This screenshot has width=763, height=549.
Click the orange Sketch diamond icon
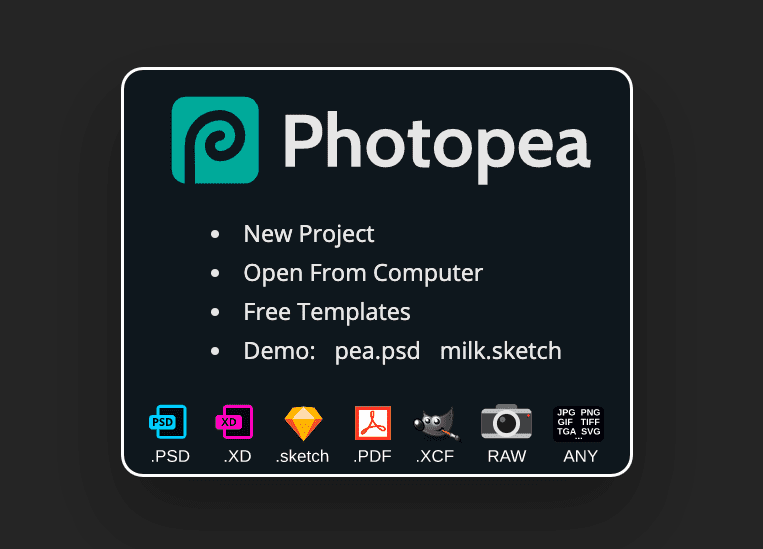(x=303, y=423)
